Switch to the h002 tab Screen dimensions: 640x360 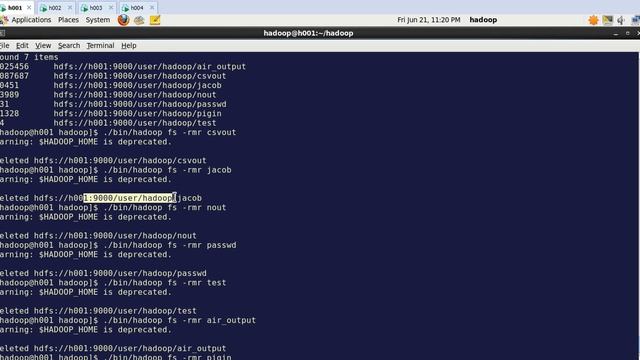pos(55,8)
